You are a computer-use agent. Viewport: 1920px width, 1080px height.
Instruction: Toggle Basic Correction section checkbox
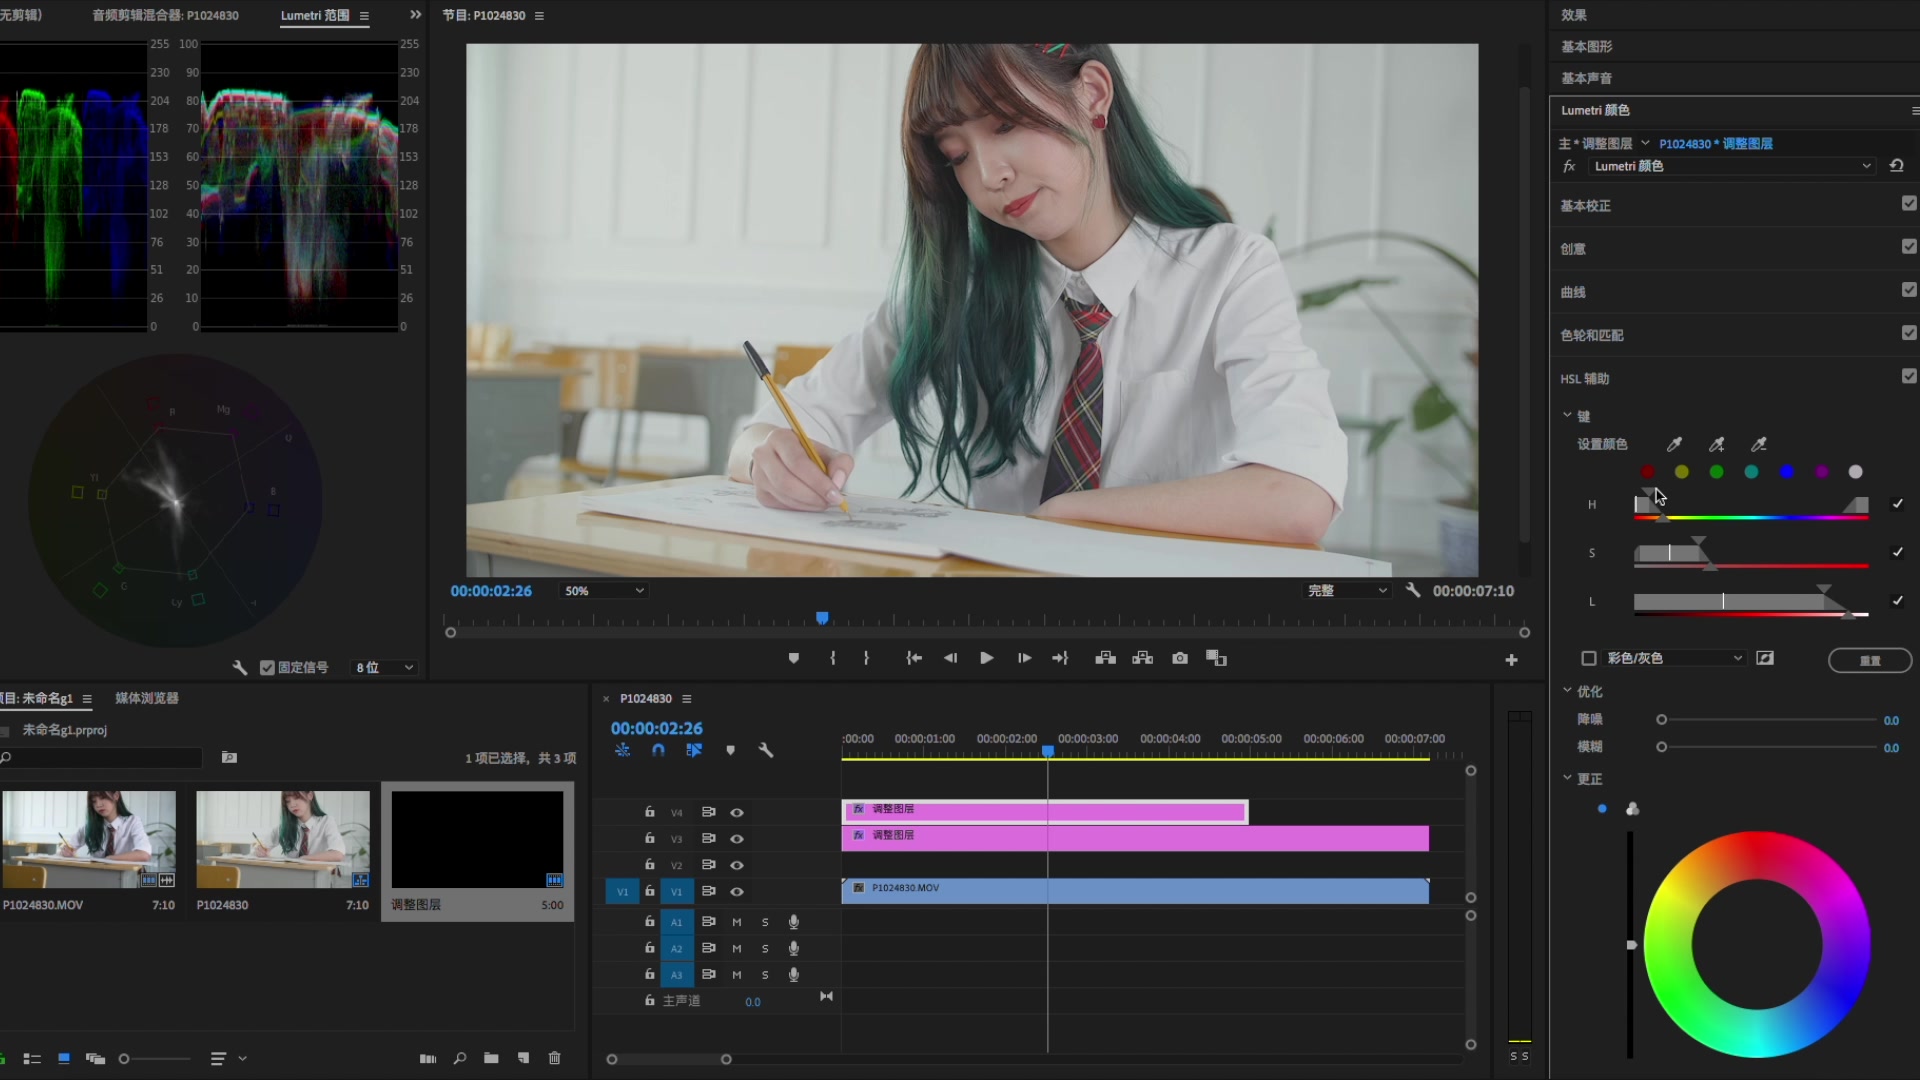[x=1909, y=203]
